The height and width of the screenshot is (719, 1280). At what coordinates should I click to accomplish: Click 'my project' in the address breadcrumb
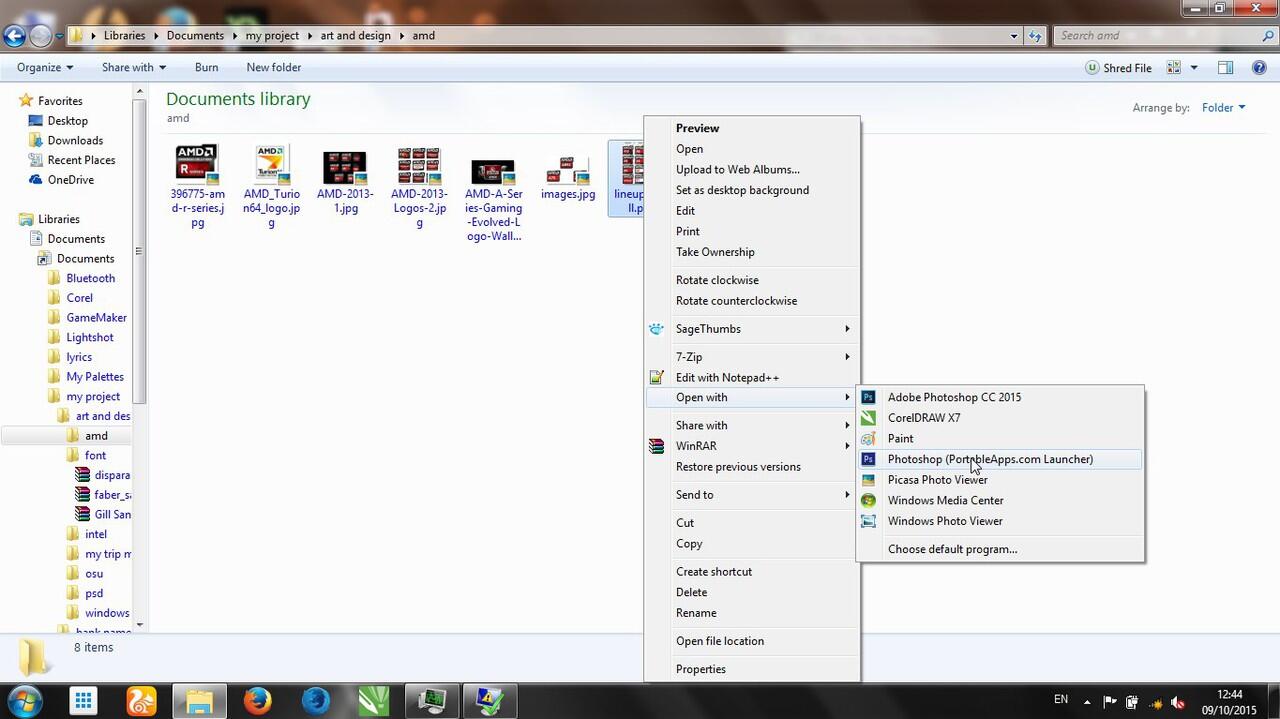[x=272, y=35]
